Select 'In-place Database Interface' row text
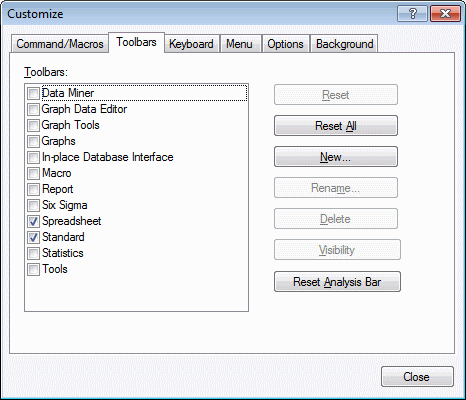 [108, 157]
